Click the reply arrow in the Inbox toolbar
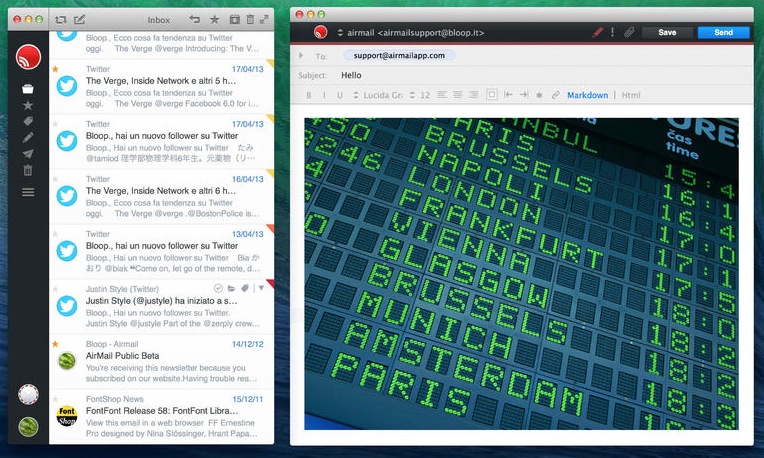This screenshot has height=458, width=764. point(194,19)
